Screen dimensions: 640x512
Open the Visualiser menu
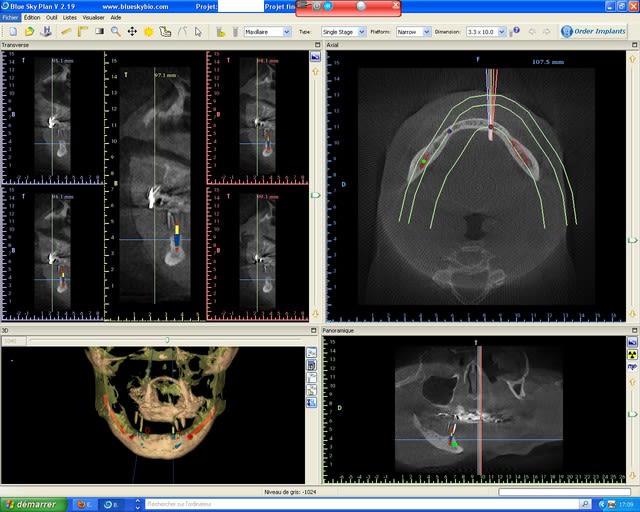click(x=93, y=18)
